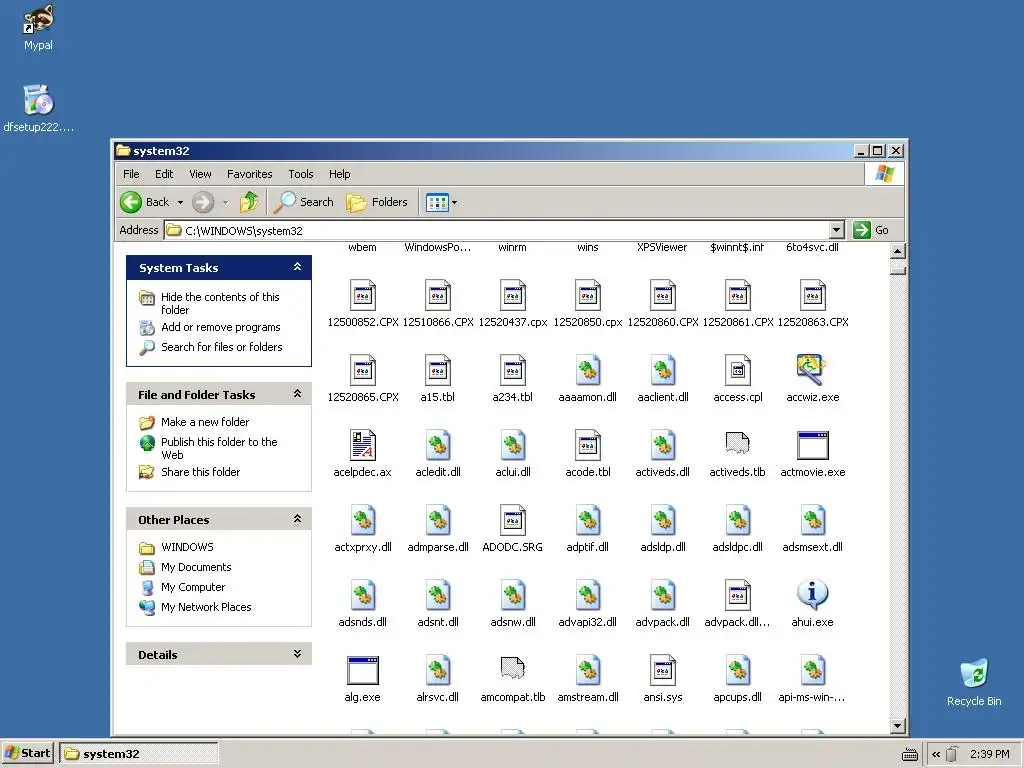1024x768 pixels.
Task: Select the actmovie.exe file icon
Action: 812,445
